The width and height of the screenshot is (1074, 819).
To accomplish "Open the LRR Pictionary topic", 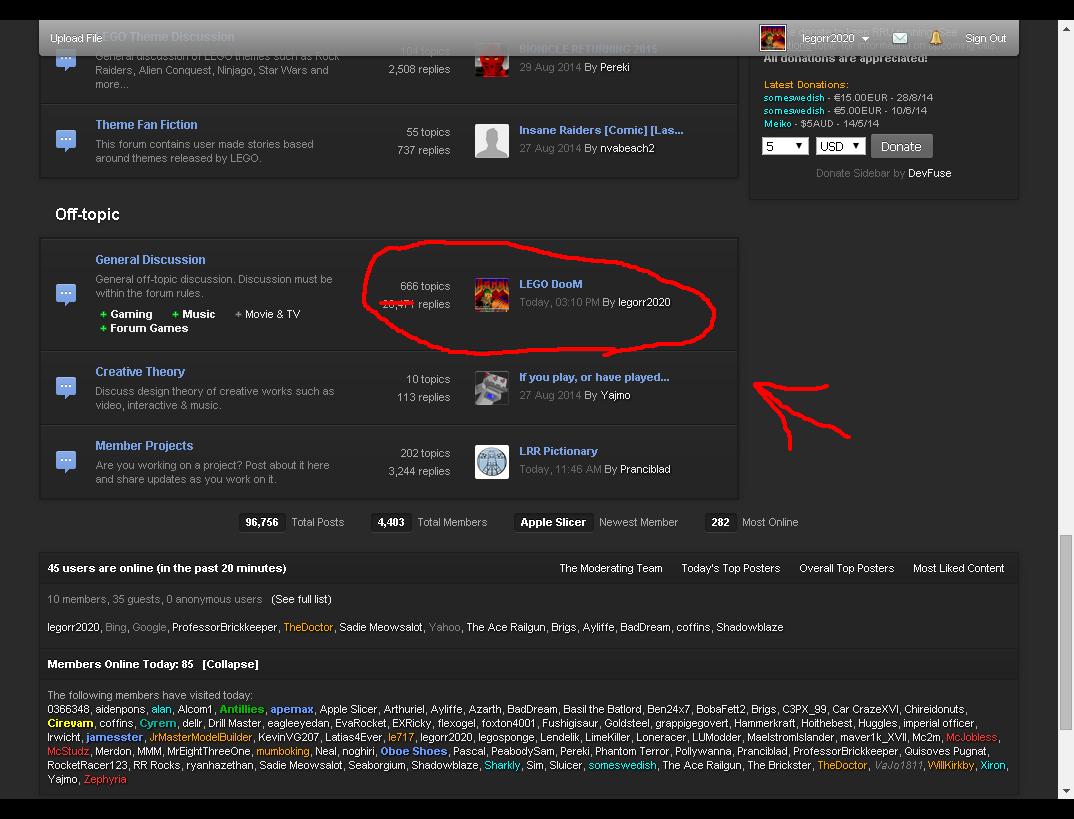I will [558, 451].
